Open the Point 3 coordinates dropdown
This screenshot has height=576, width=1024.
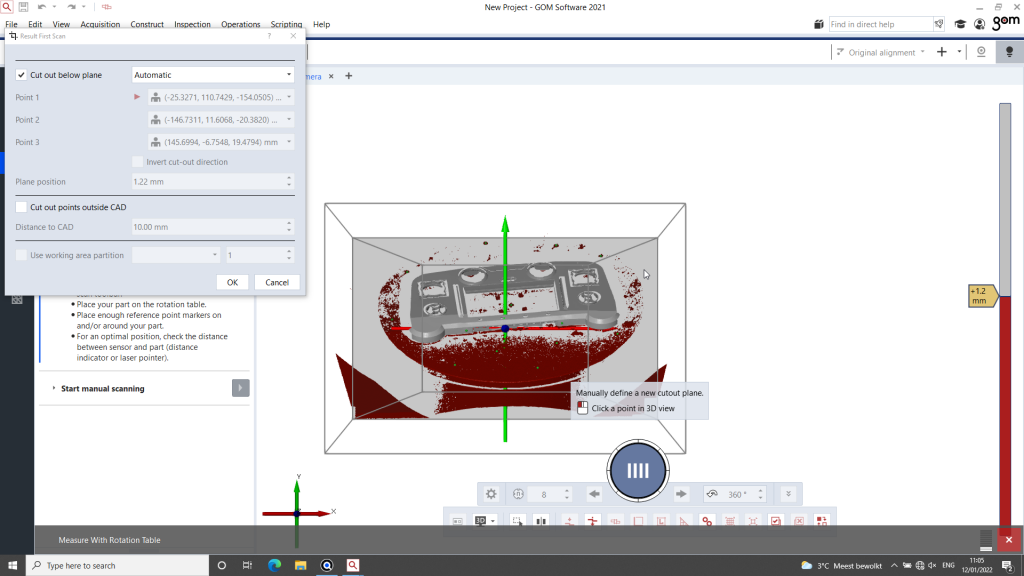tap(289, 142)
